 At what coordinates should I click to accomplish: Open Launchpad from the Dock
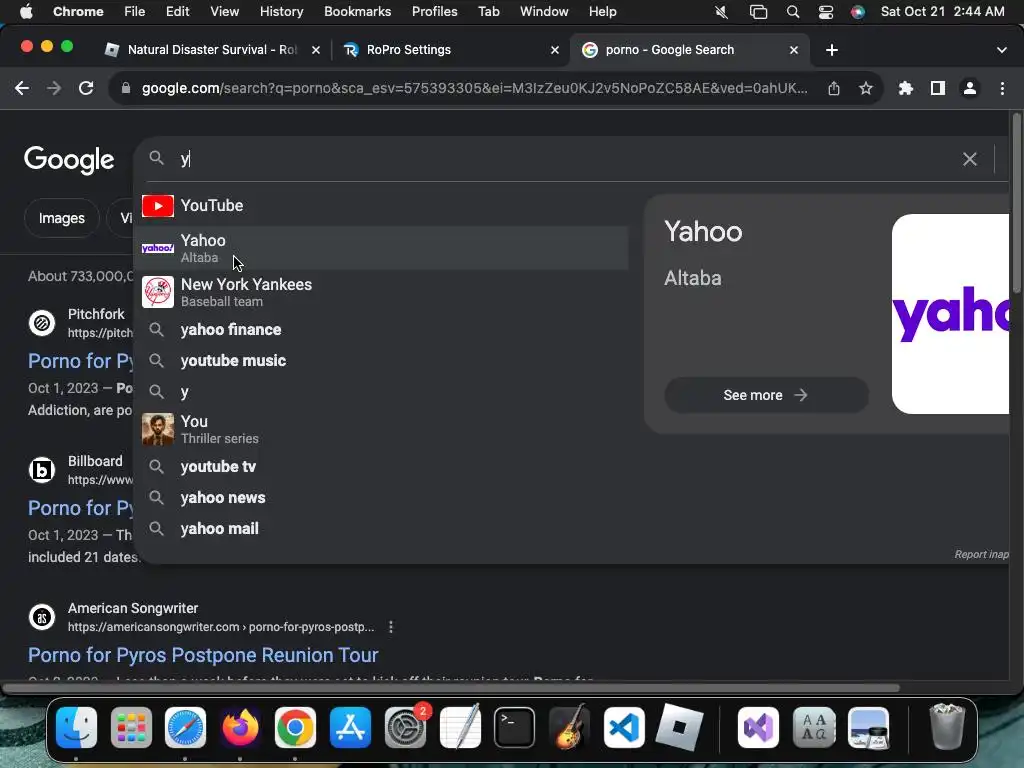131,728
